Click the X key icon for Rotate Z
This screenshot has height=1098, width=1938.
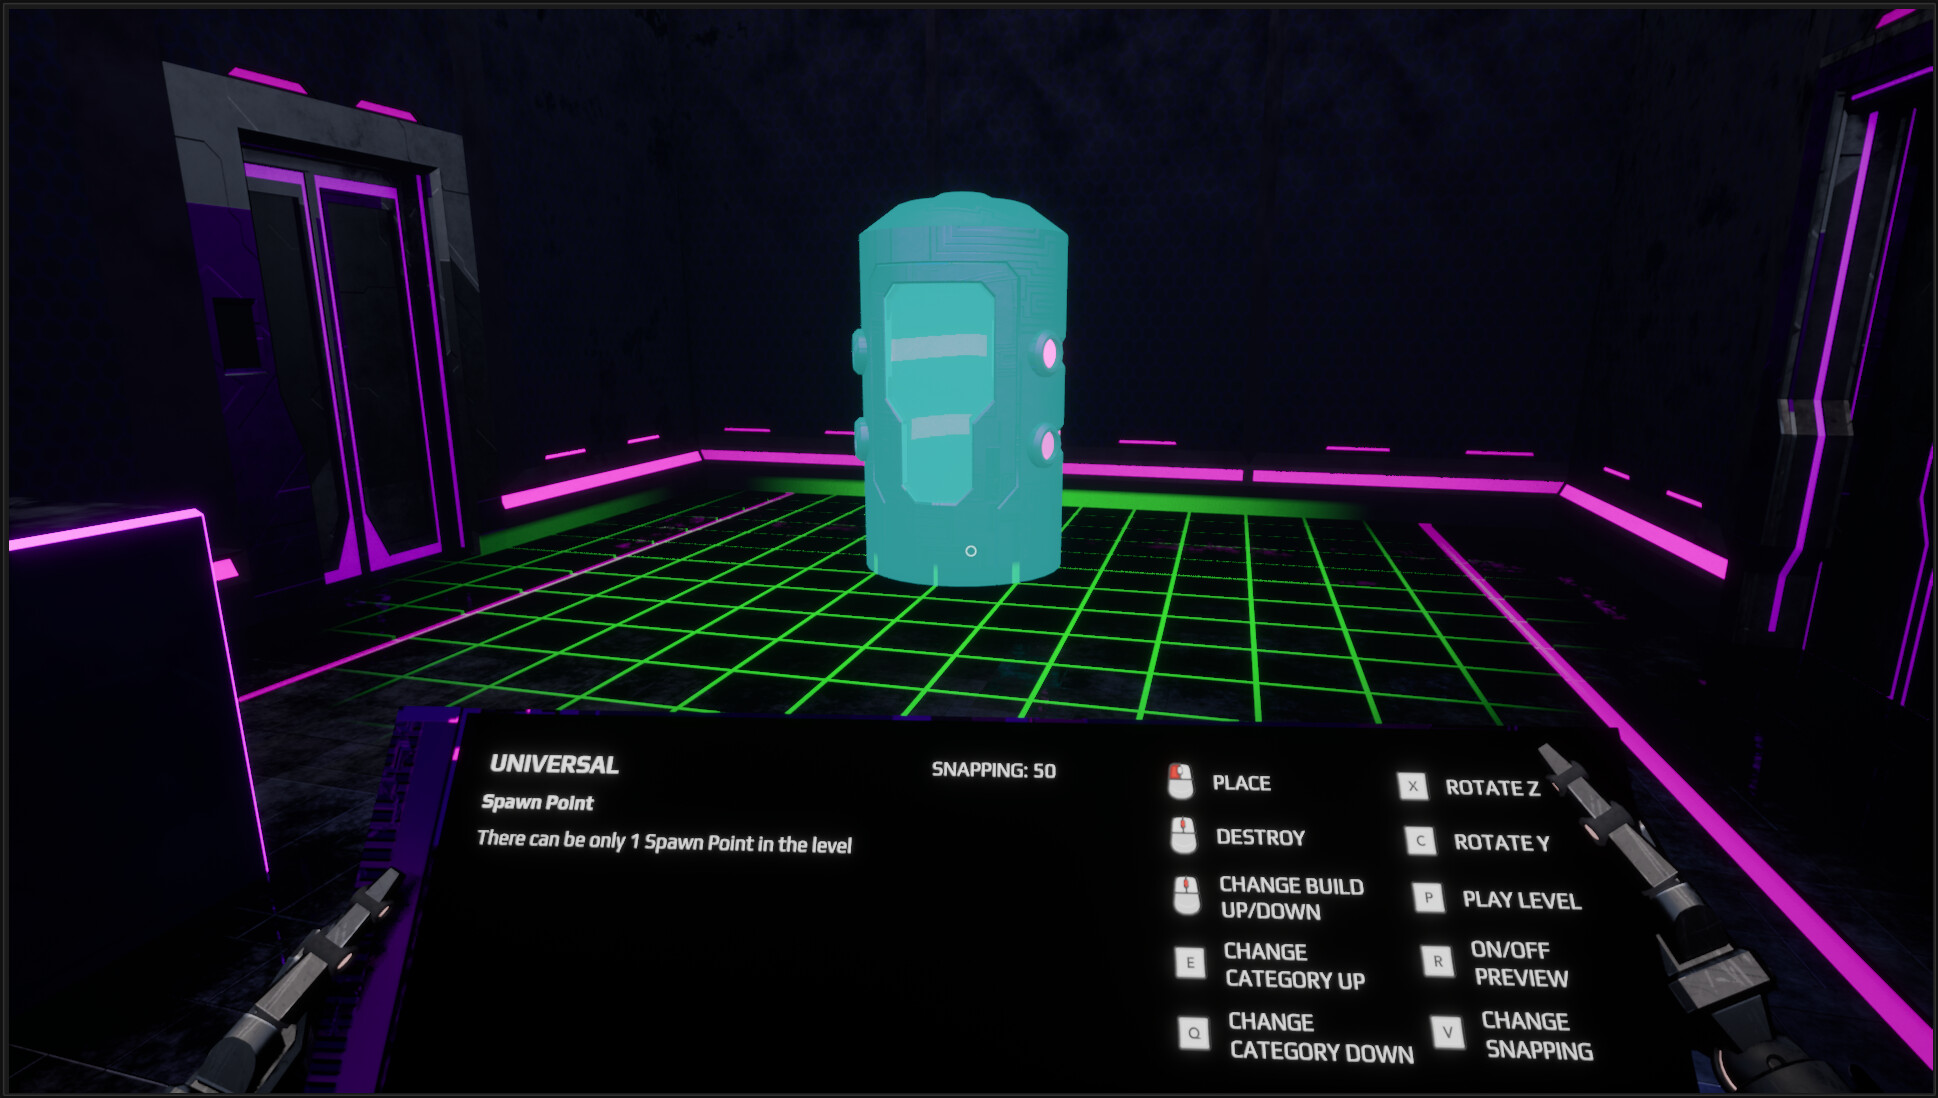click(1414, 787)
